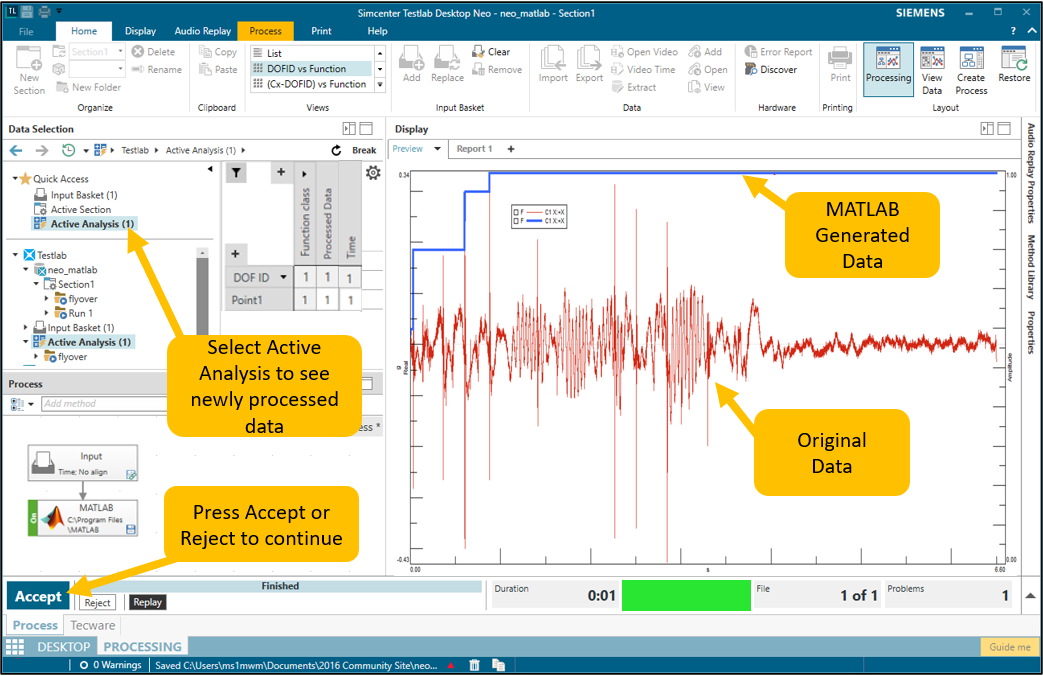Toggle first F checkbox in plot legend
The height and width of the screenshot is (676, 1043).
tap(516, 212)
